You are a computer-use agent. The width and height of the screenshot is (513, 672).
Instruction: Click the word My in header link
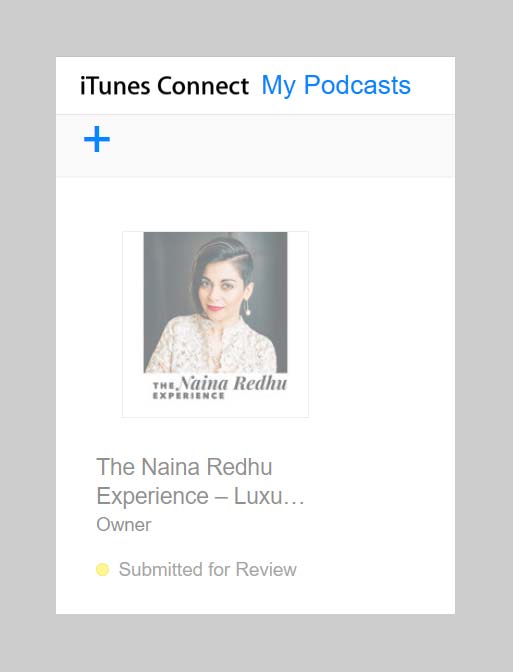click(279, 86)
